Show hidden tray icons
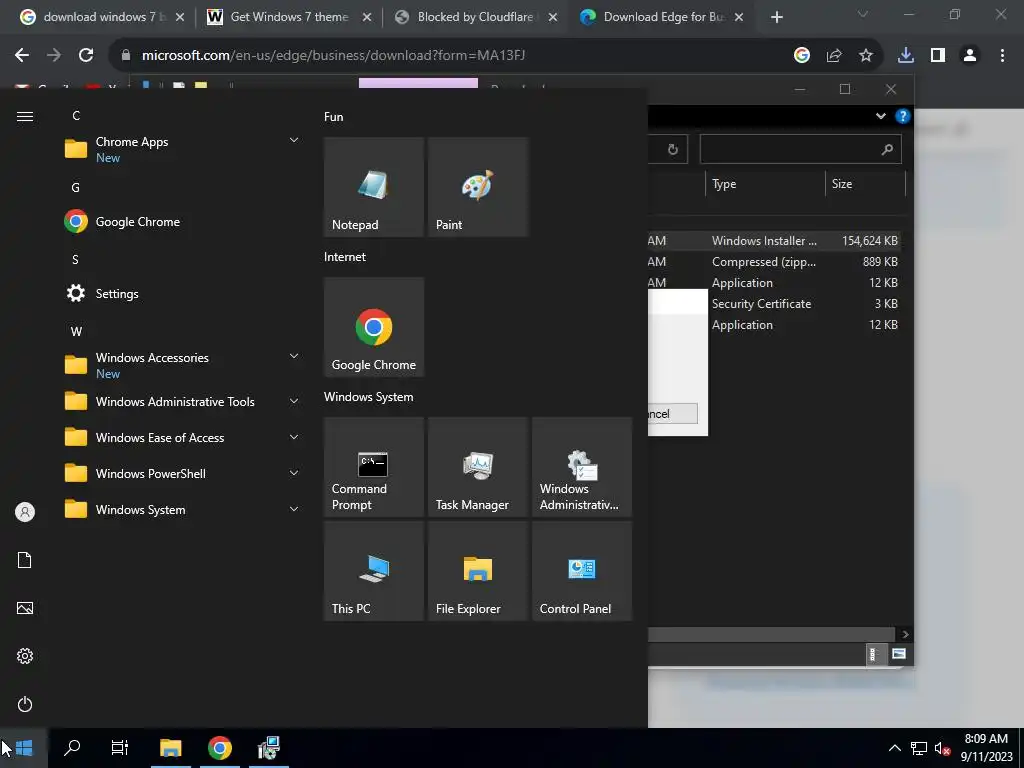This screenshot has width=1024, height=768. 895,748
